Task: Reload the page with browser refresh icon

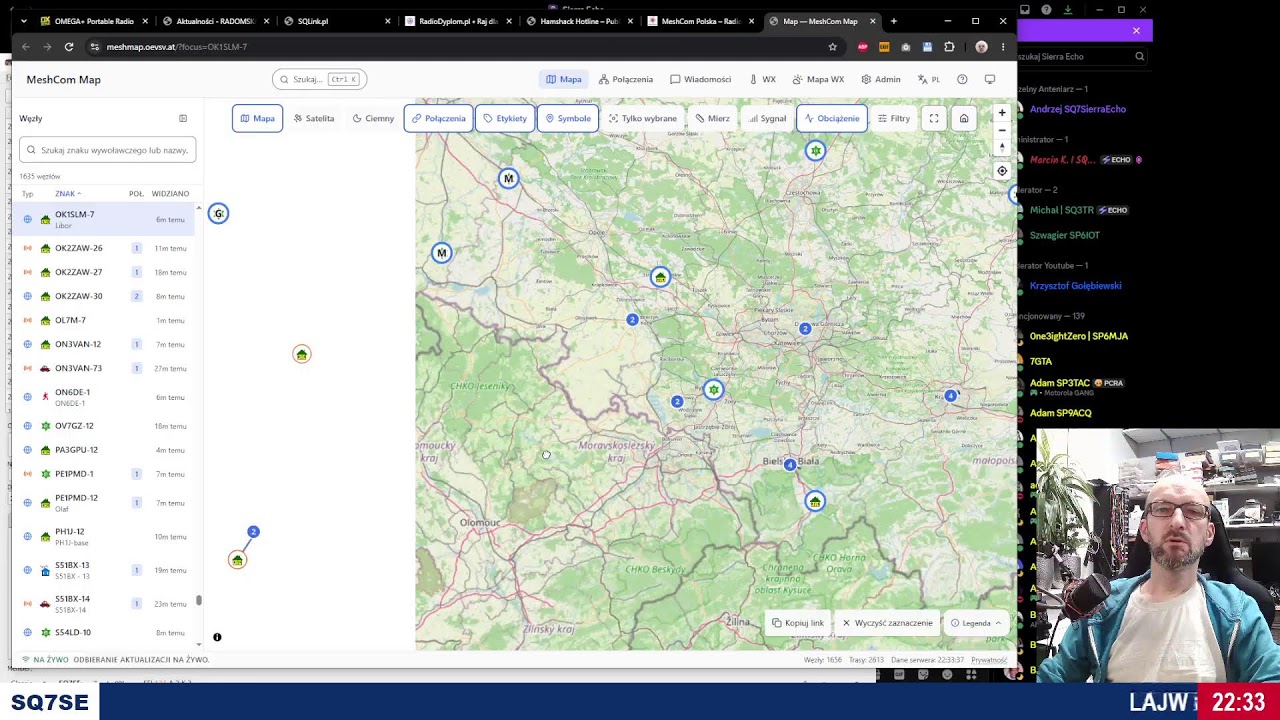Action: (x=69, y=46)
